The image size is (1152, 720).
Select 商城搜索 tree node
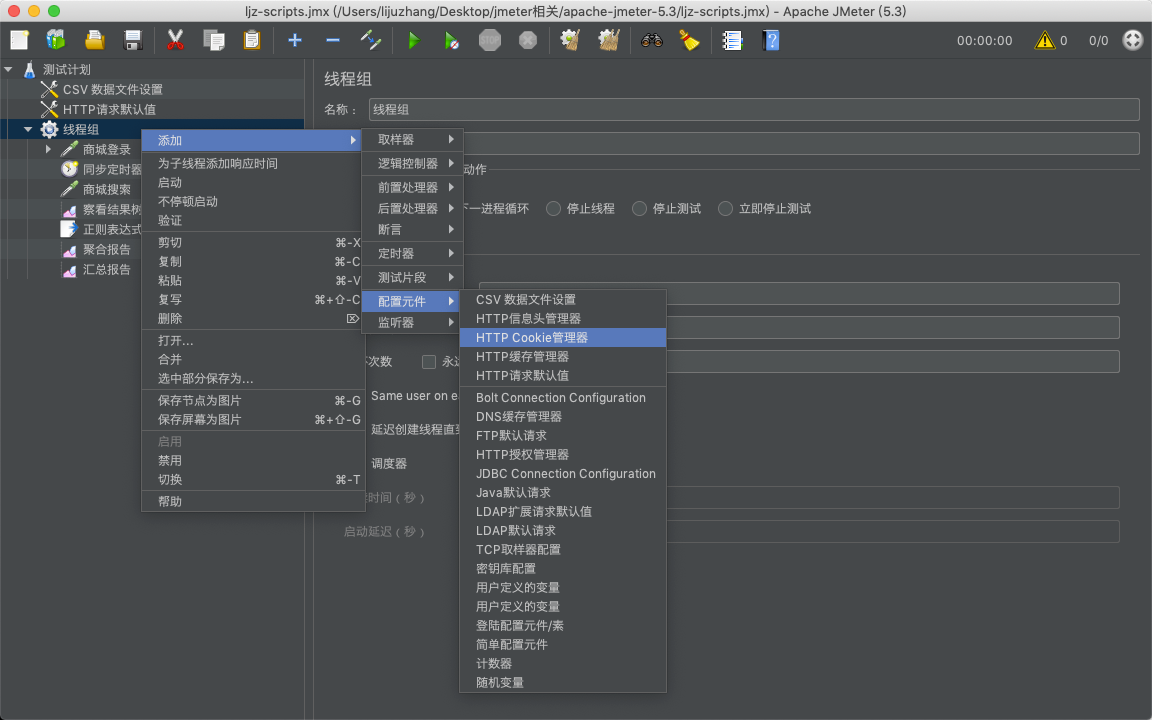[107, 189]
